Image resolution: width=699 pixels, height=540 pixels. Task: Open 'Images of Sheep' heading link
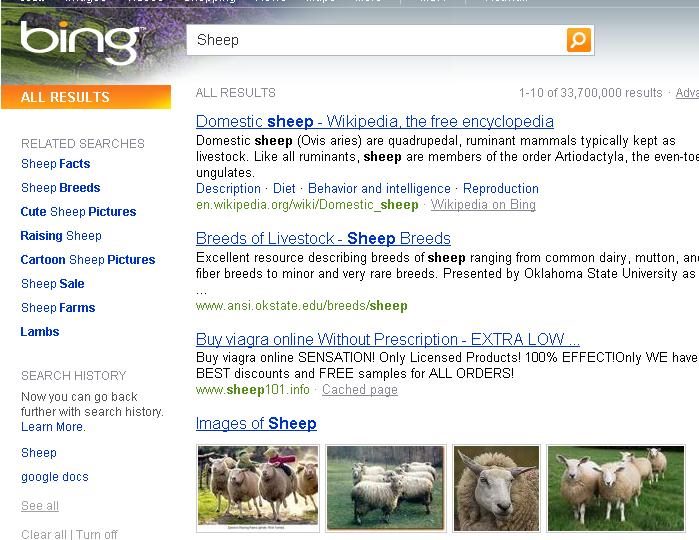[x=256, y=423]
